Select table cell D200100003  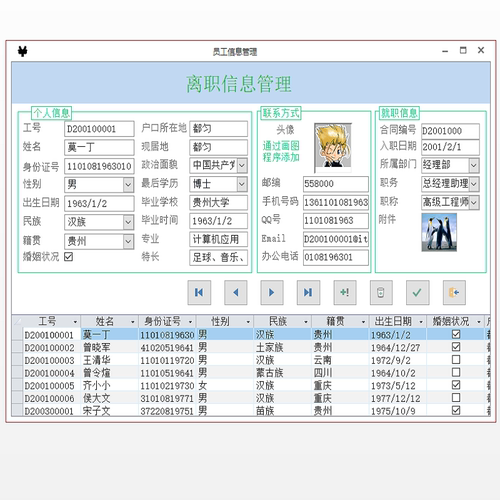52,360
